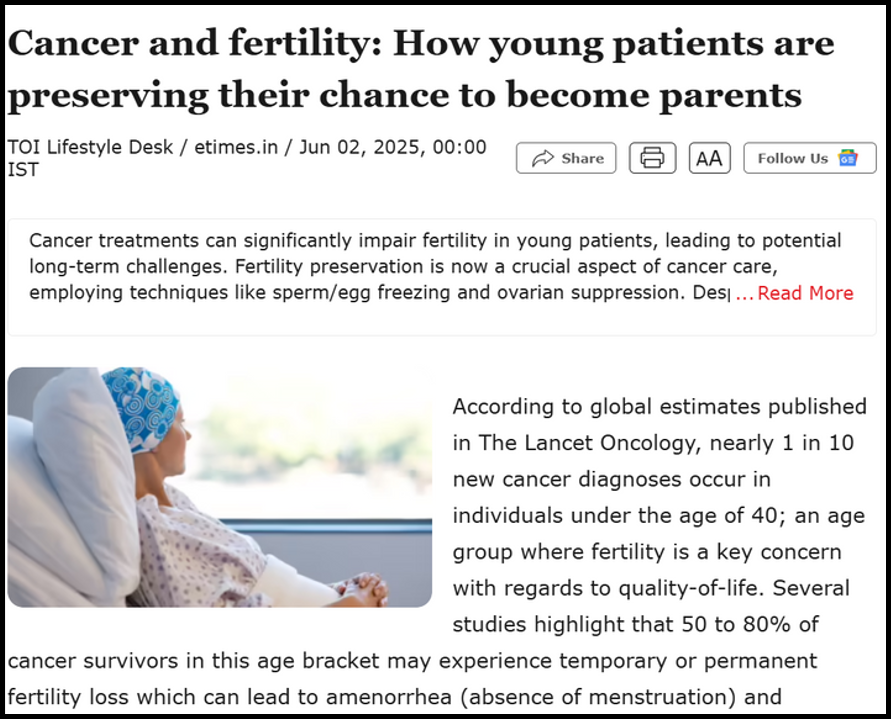Click '50 to 80%' statistic in the paragraph
Image resolution: width=891 pixels, height=719 pixels.
736,624
